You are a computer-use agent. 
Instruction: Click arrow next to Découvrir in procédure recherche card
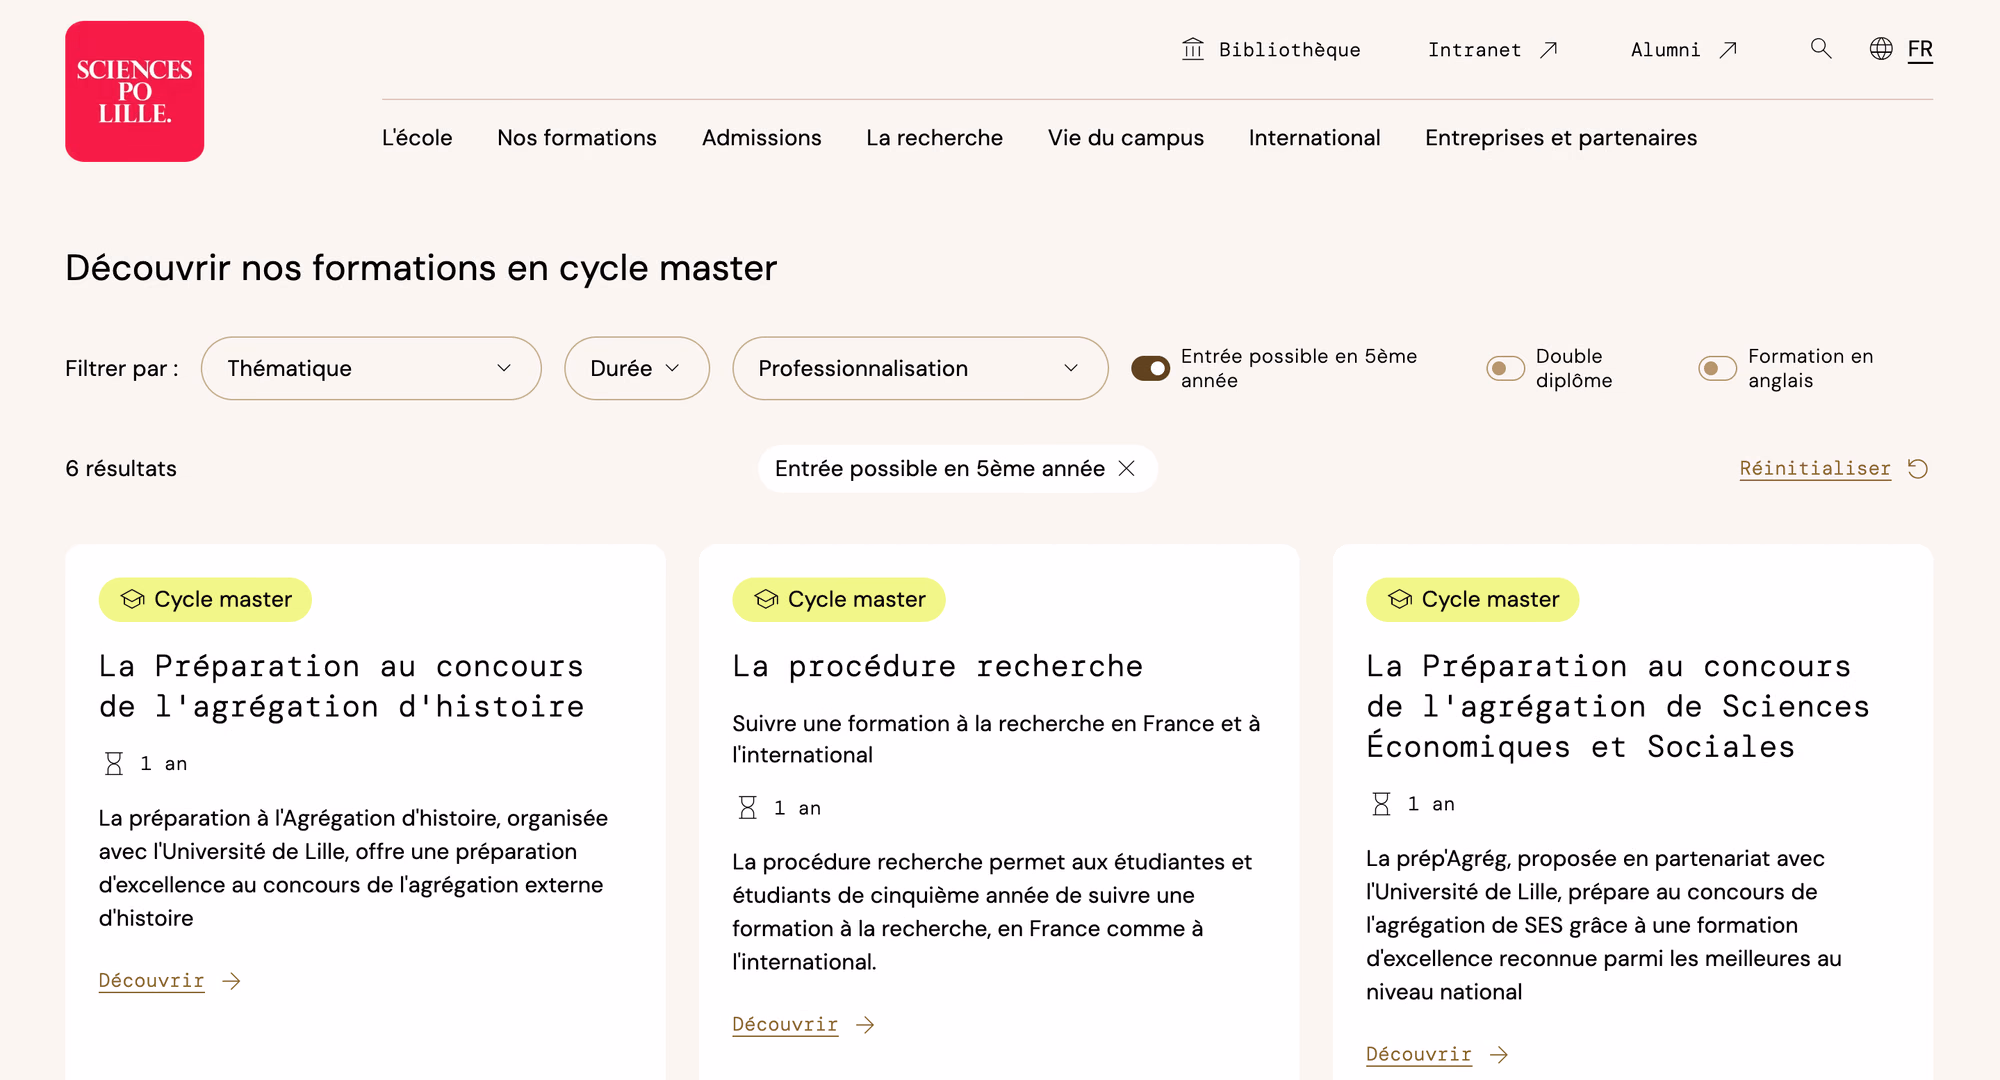(865, 1025)
